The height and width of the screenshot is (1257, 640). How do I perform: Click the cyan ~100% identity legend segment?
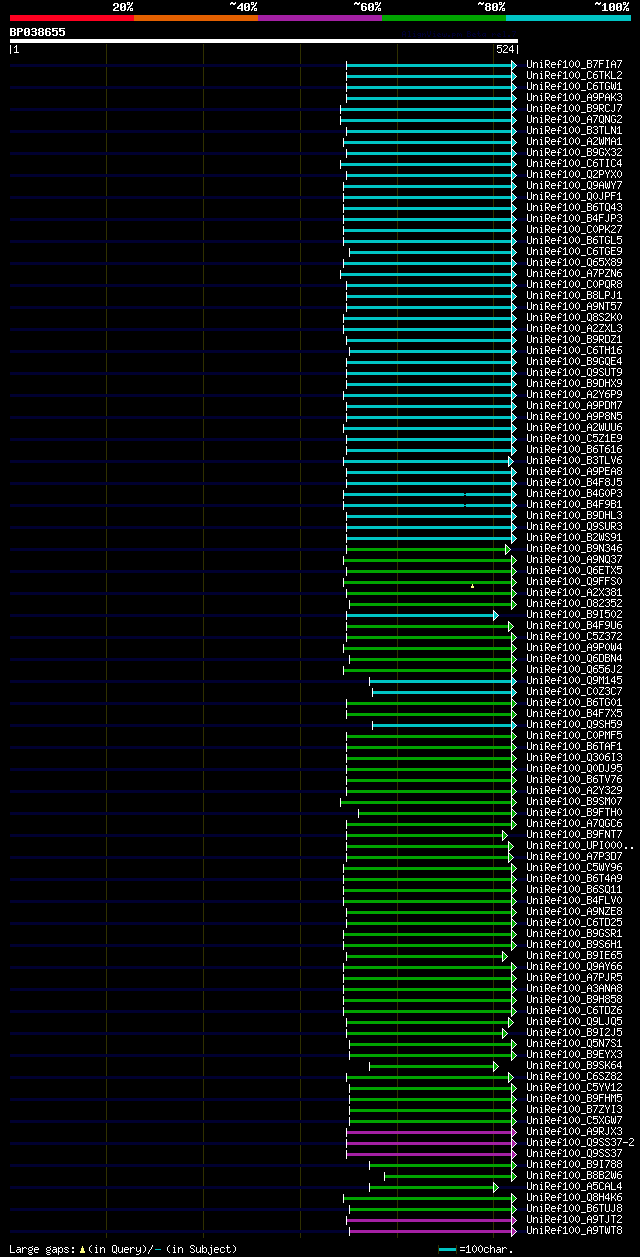click(568, 17)
